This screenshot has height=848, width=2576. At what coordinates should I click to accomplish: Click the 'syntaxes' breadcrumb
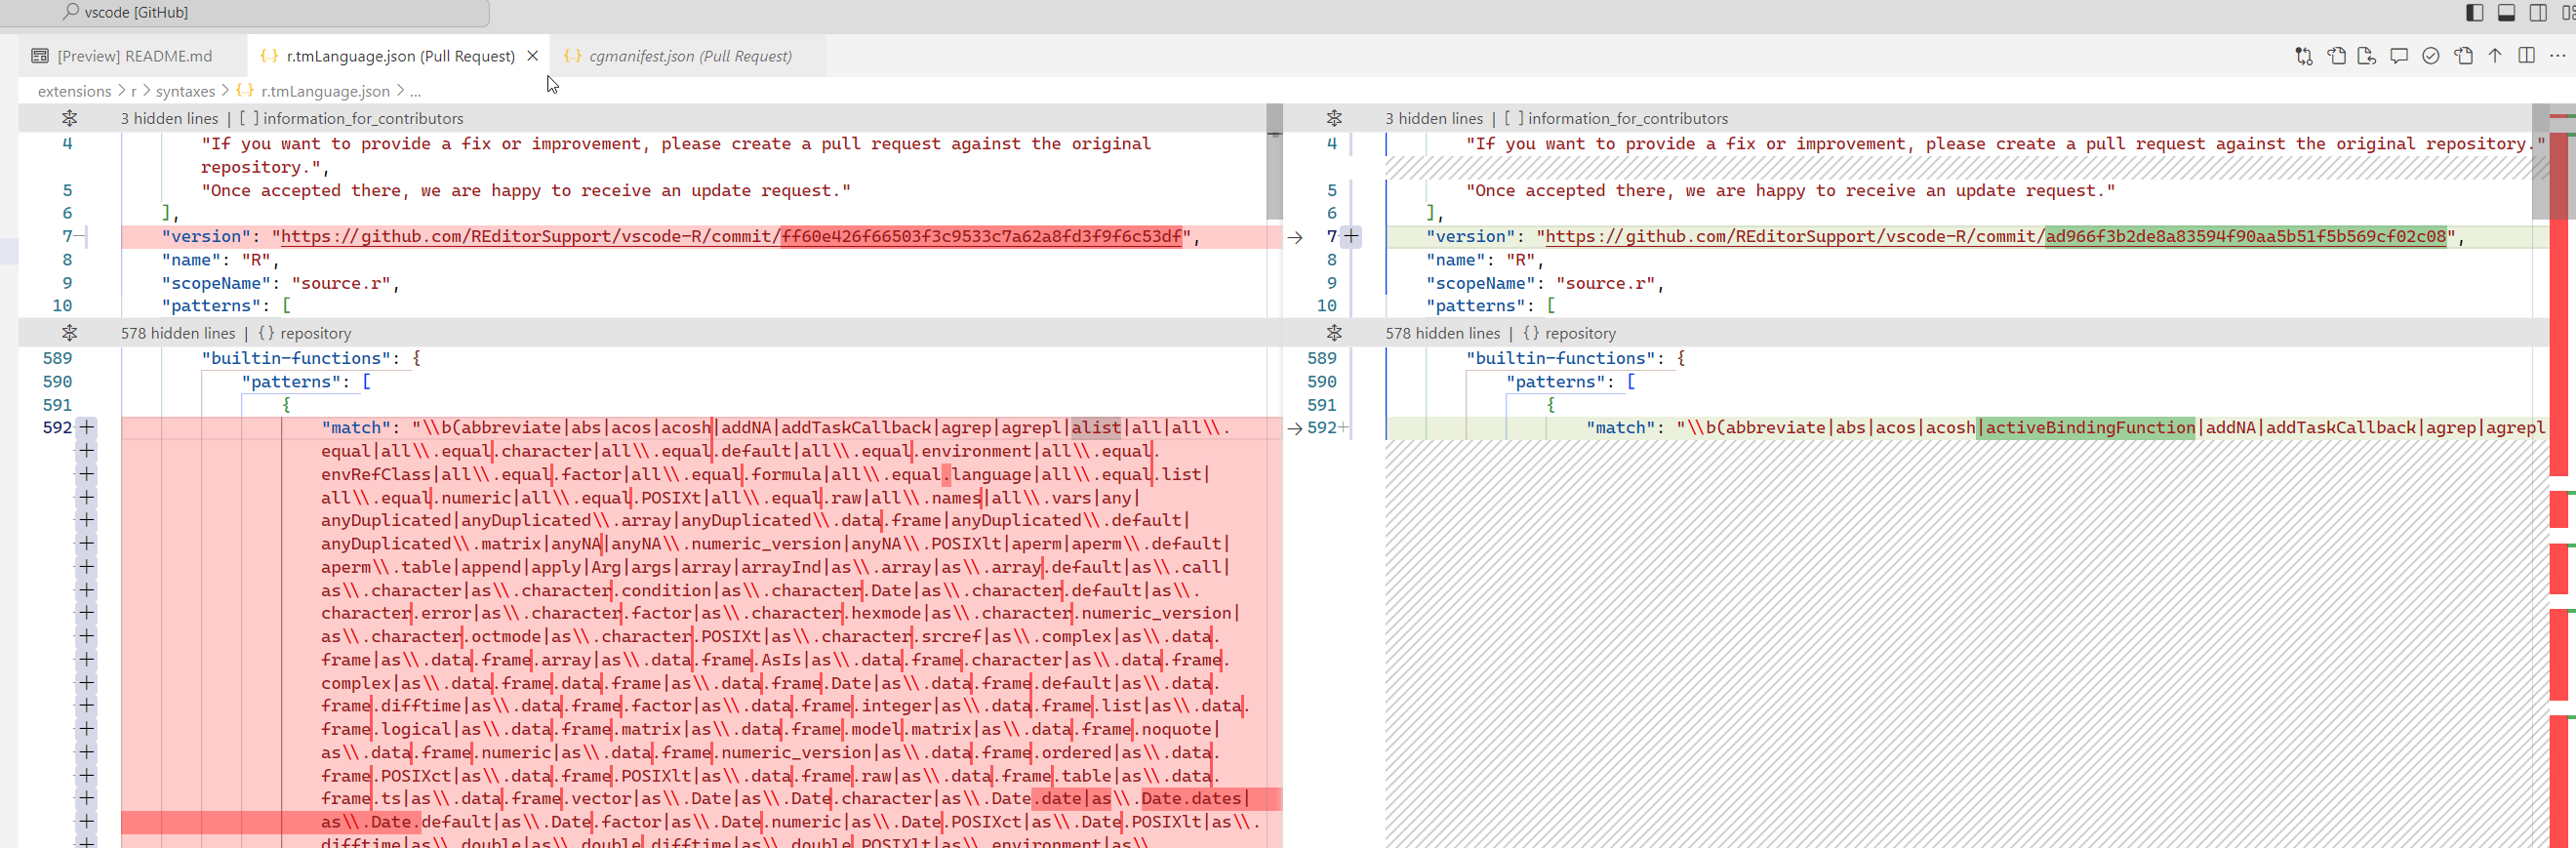point(185,91)
